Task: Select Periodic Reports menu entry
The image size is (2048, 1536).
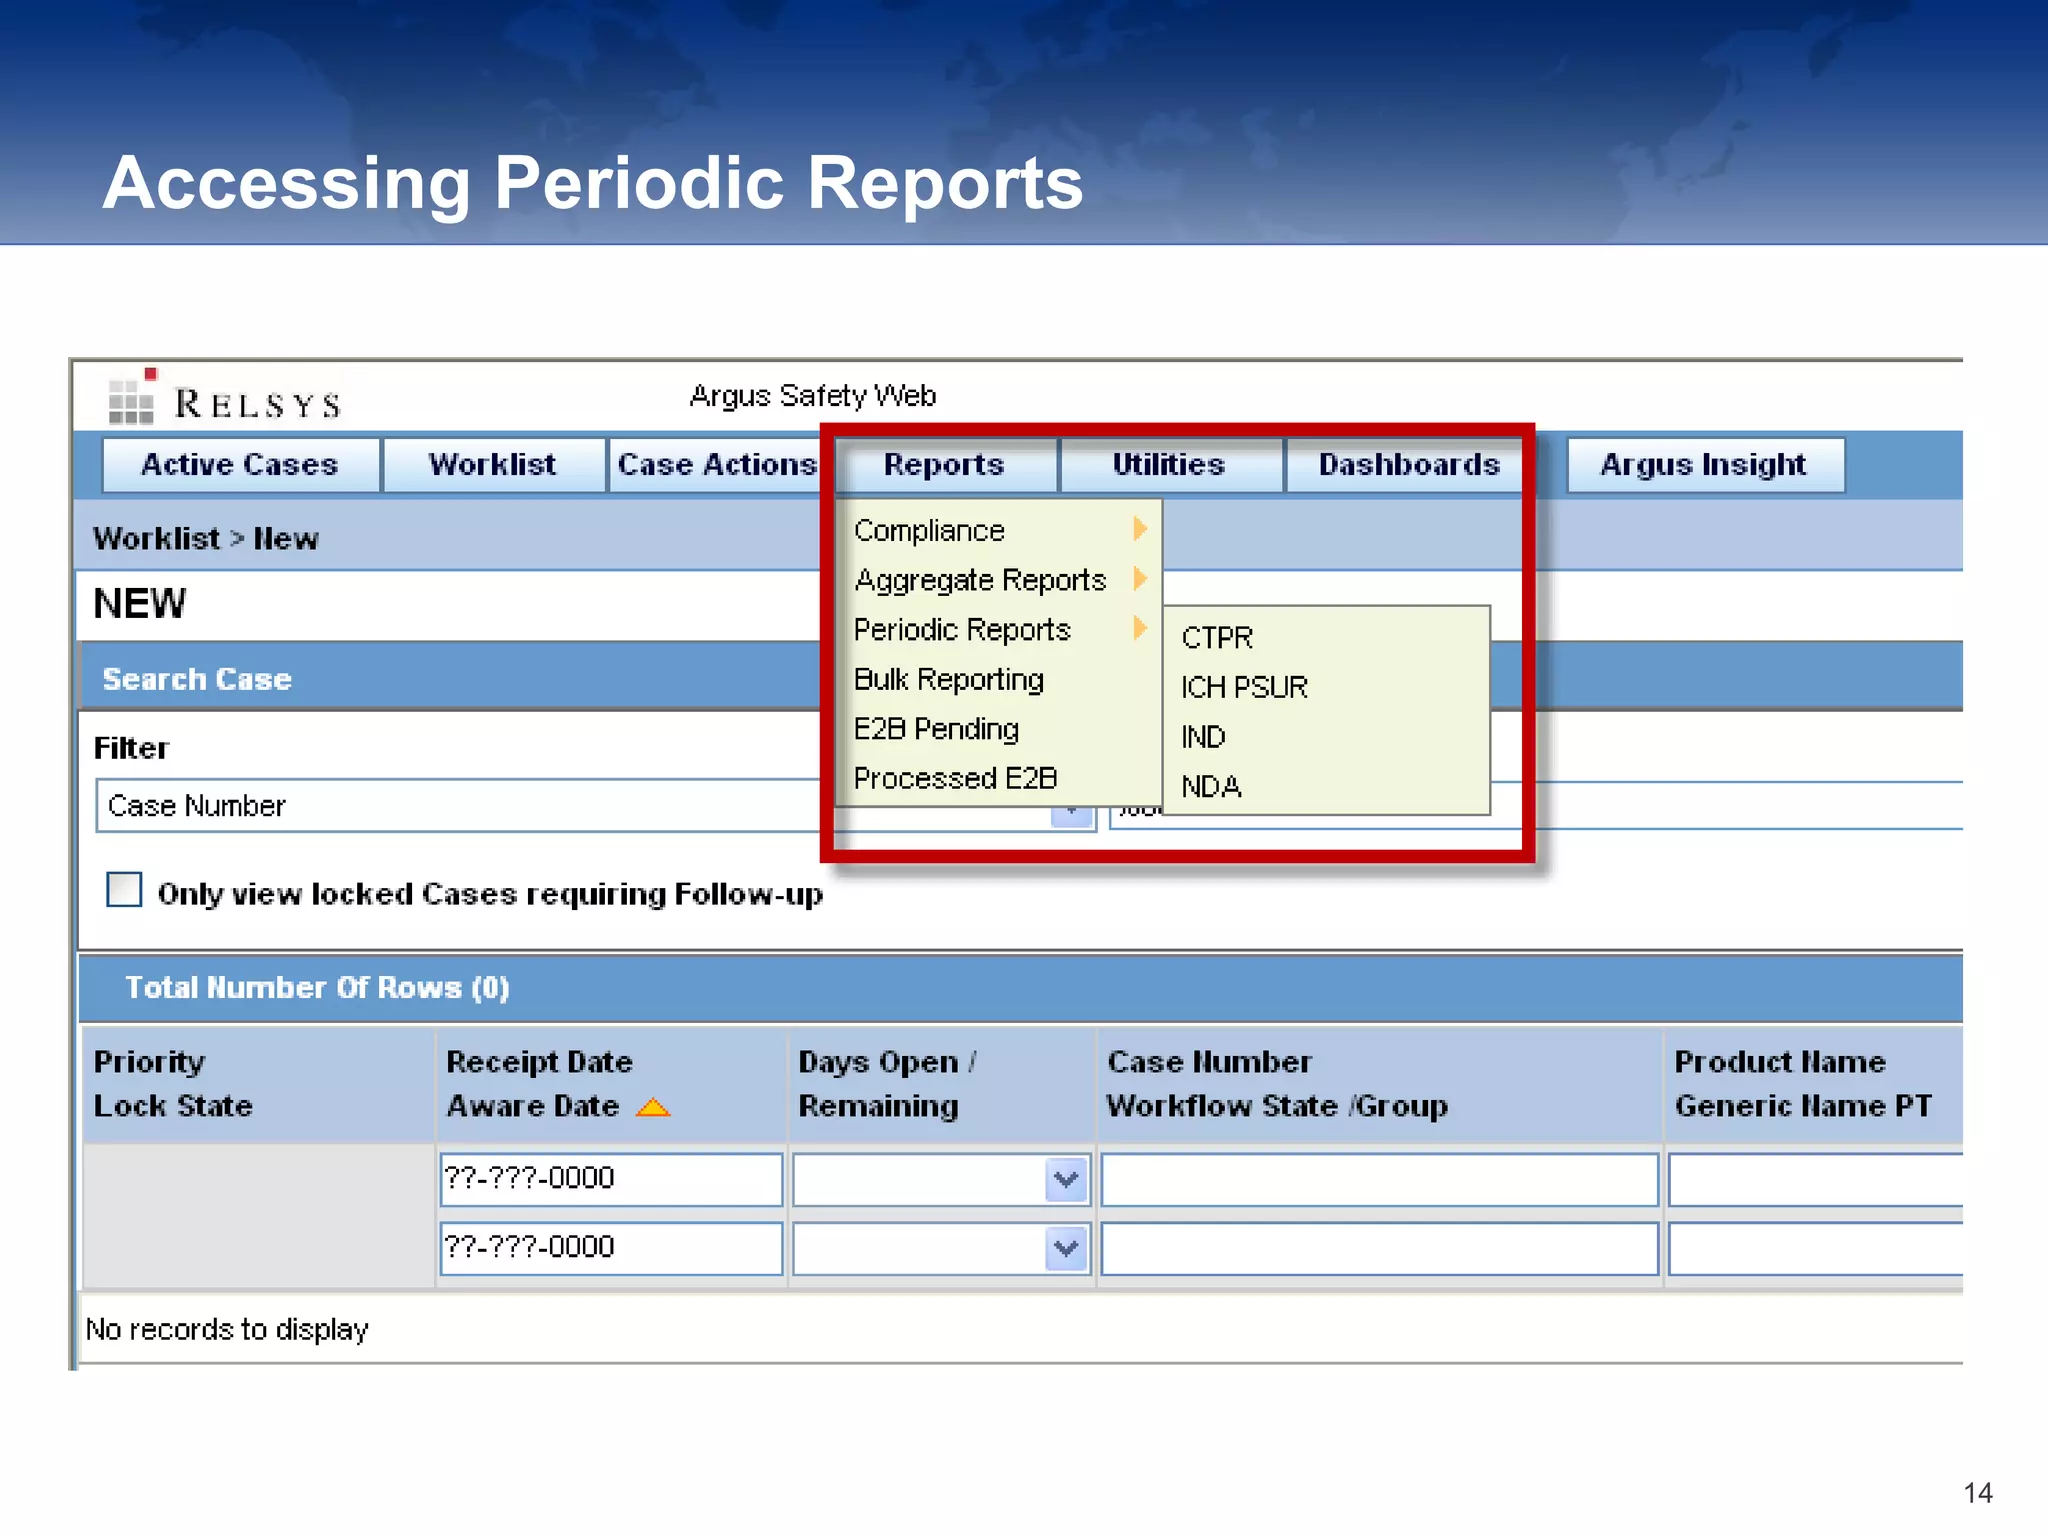Action: pos(998,630)
